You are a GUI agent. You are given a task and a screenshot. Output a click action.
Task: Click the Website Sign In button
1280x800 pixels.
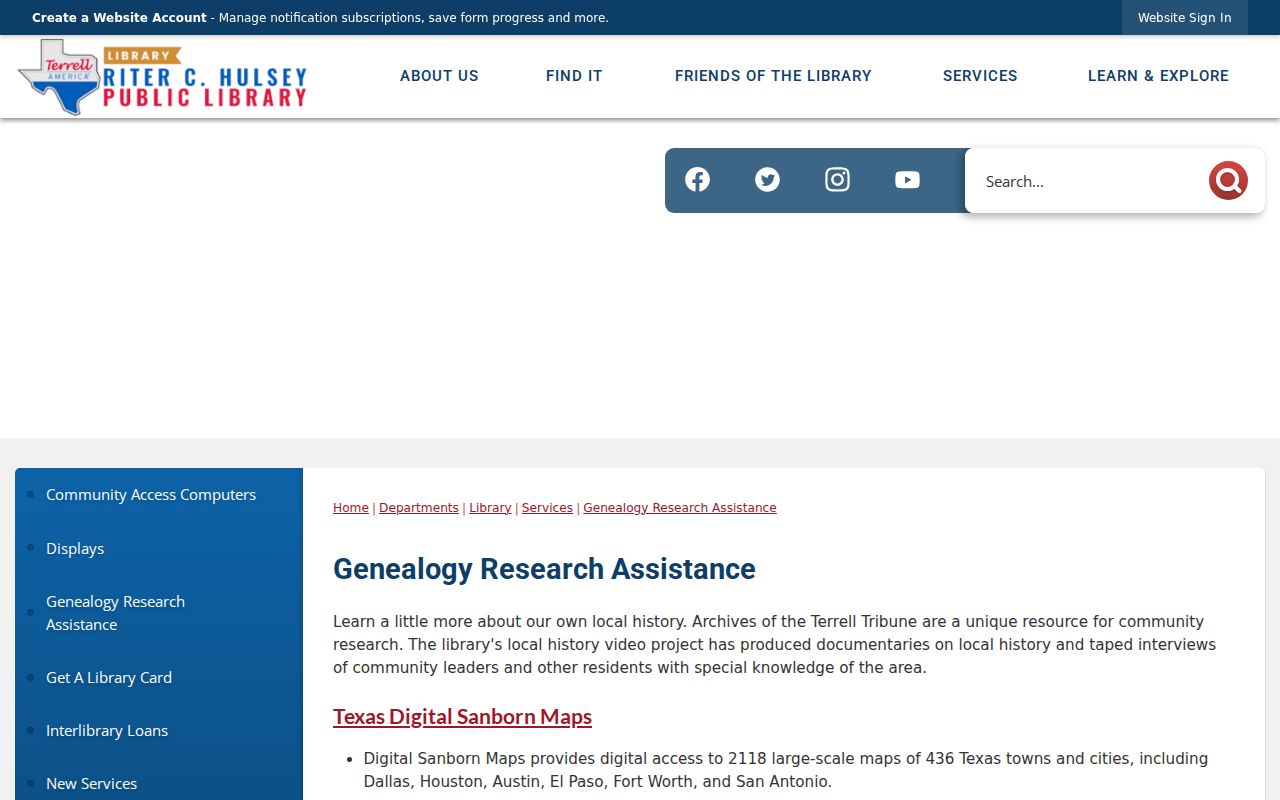point(1184,18)
